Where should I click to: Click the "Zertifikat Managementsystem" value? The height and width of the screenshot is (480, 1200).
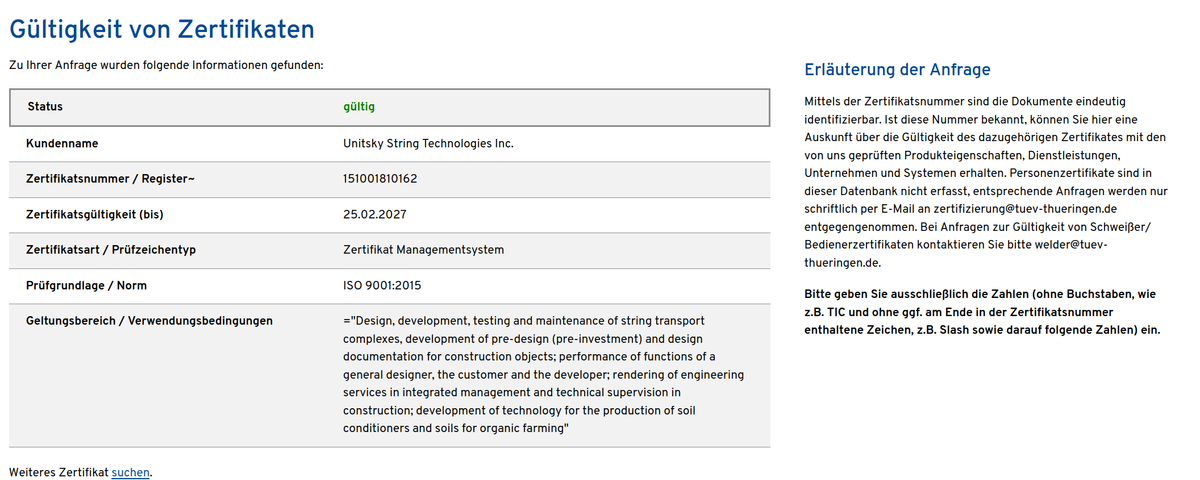(423, 250)
